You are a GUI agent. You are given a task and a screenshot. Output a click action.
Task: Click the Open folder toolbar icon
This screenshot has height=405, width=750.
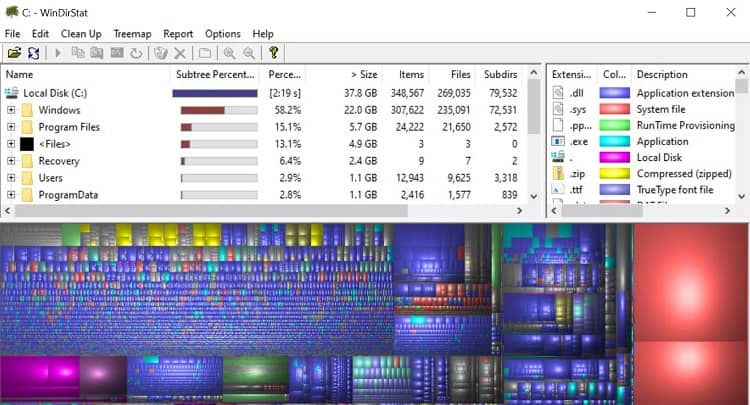[14, 53]
